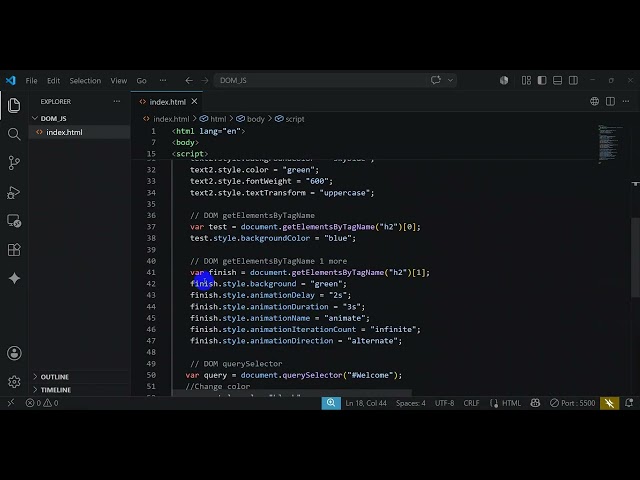This screenshot has width=640, height=480.
Task: Open Explorer views and more actions menu
Action: [x=117, y=101]
